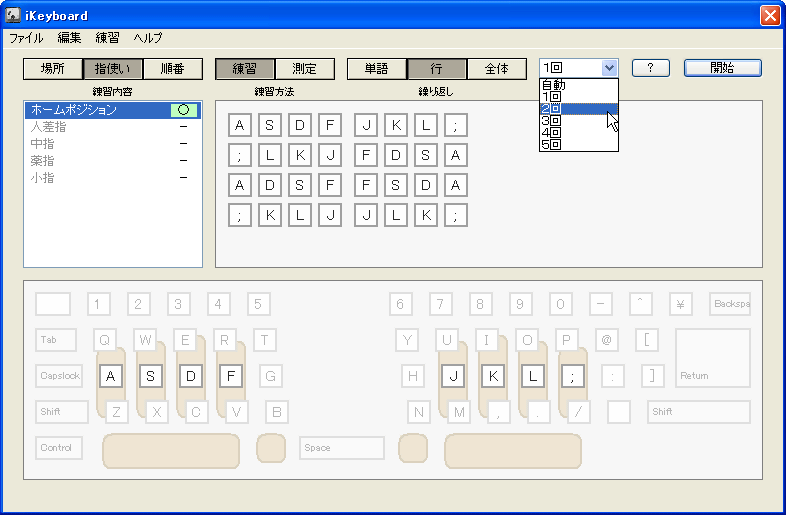Select the 行 repeat mode toggle
This screenshot has height=515, width=786.
437,69
